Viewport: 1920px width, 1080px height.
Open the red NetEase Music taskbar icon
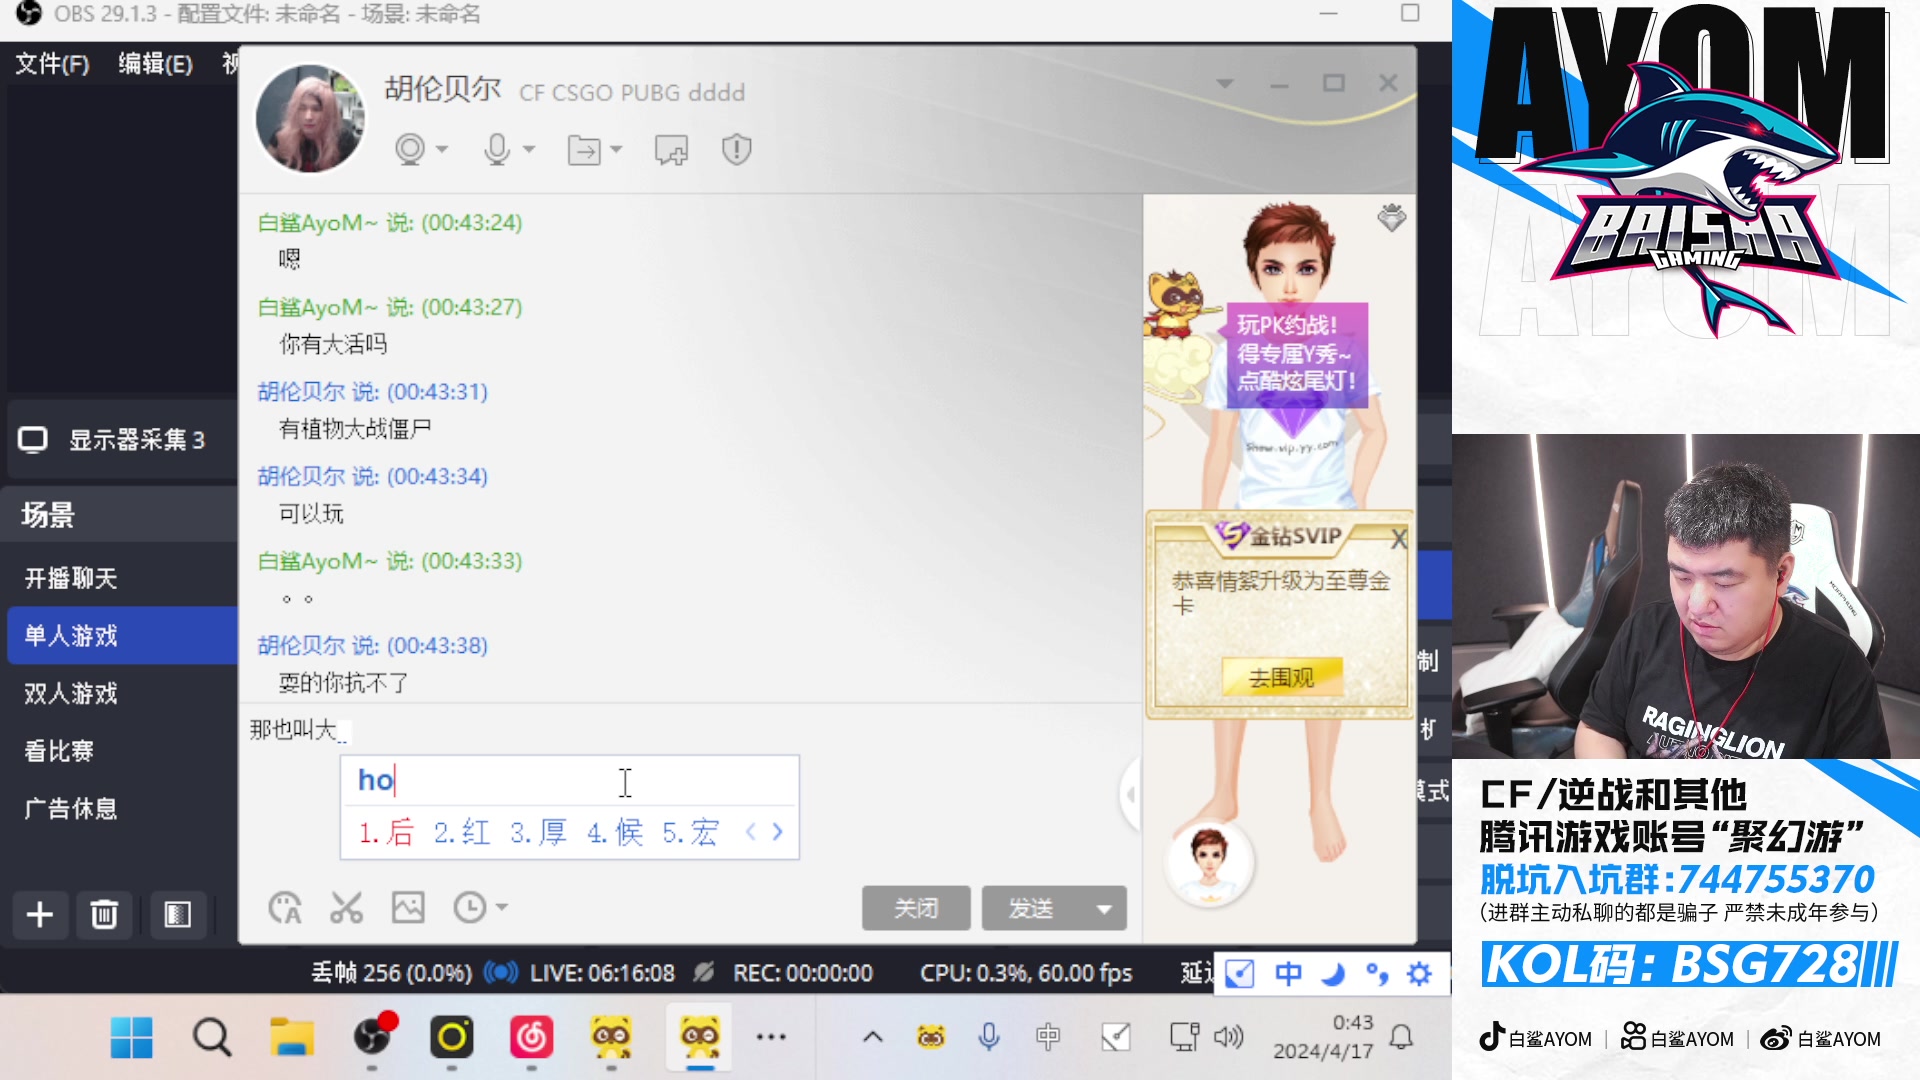pos(531,1038)
